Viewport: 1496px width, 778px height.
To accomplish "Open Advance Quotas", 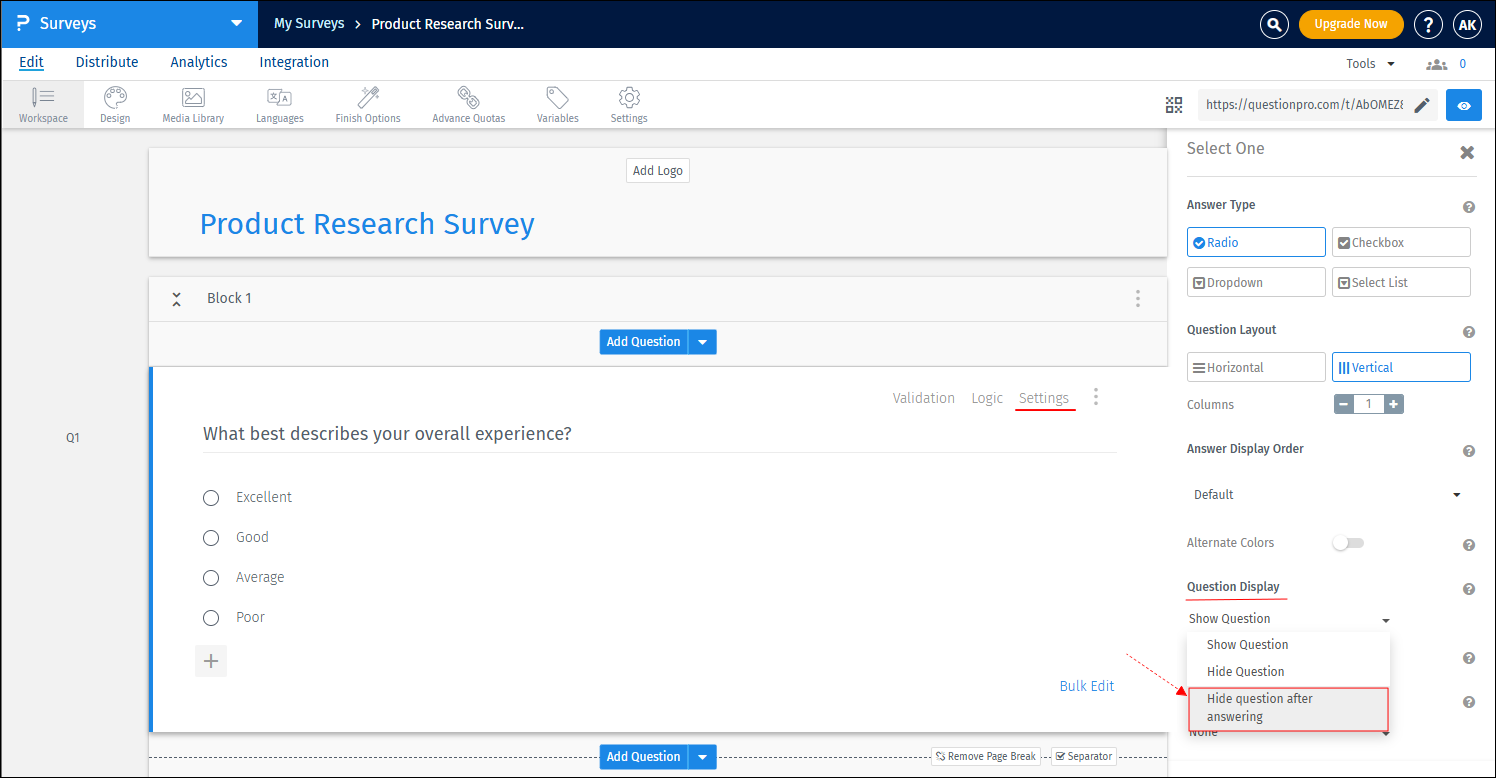I will pyautogui.click(x=467, y=103).
